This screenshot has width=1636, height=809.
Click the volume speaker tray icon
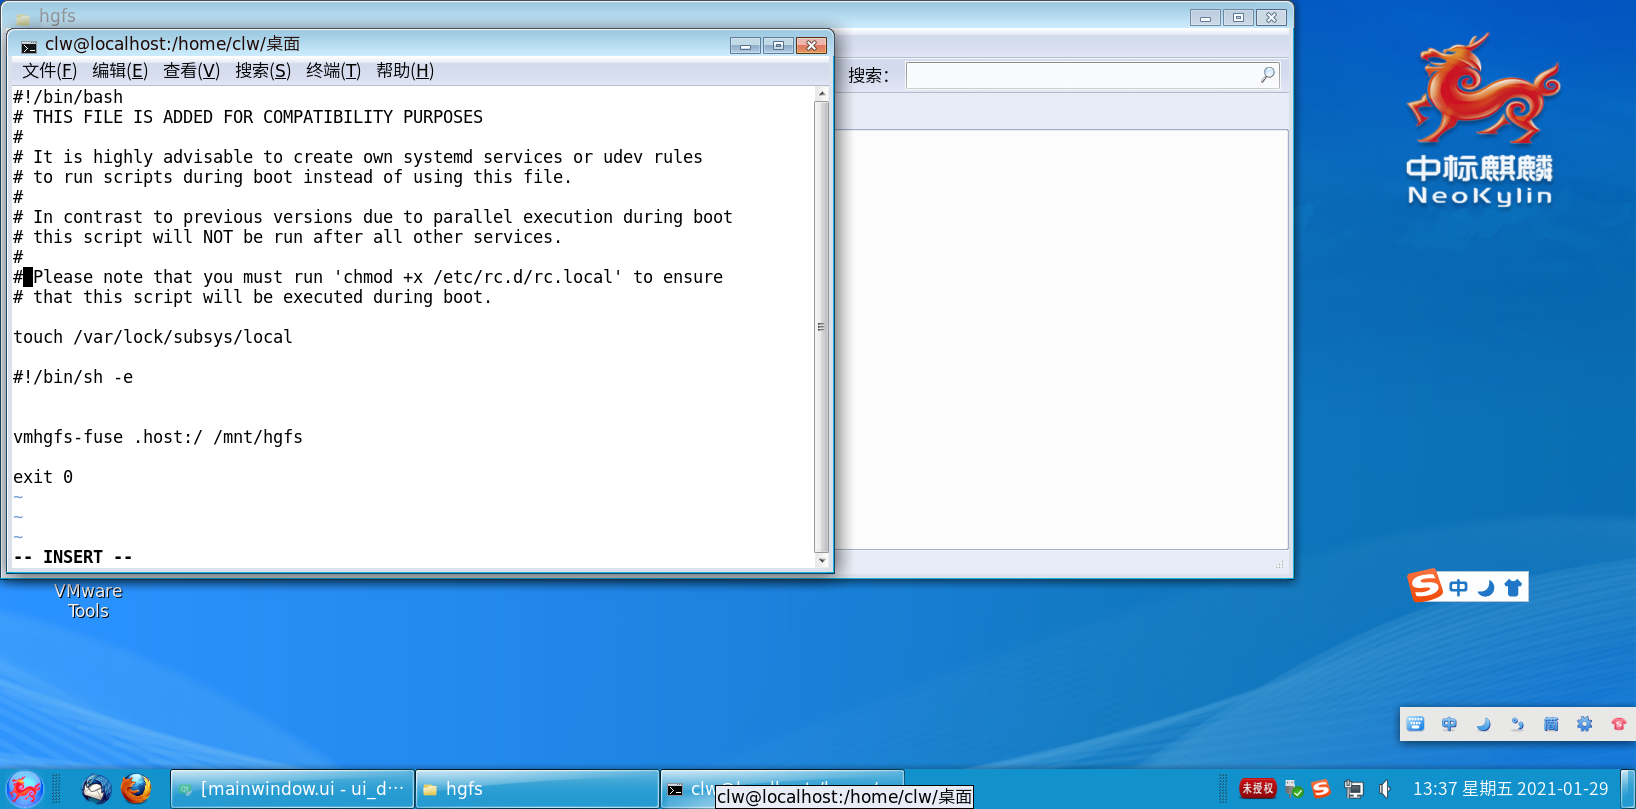click(x=1385, y=789)
